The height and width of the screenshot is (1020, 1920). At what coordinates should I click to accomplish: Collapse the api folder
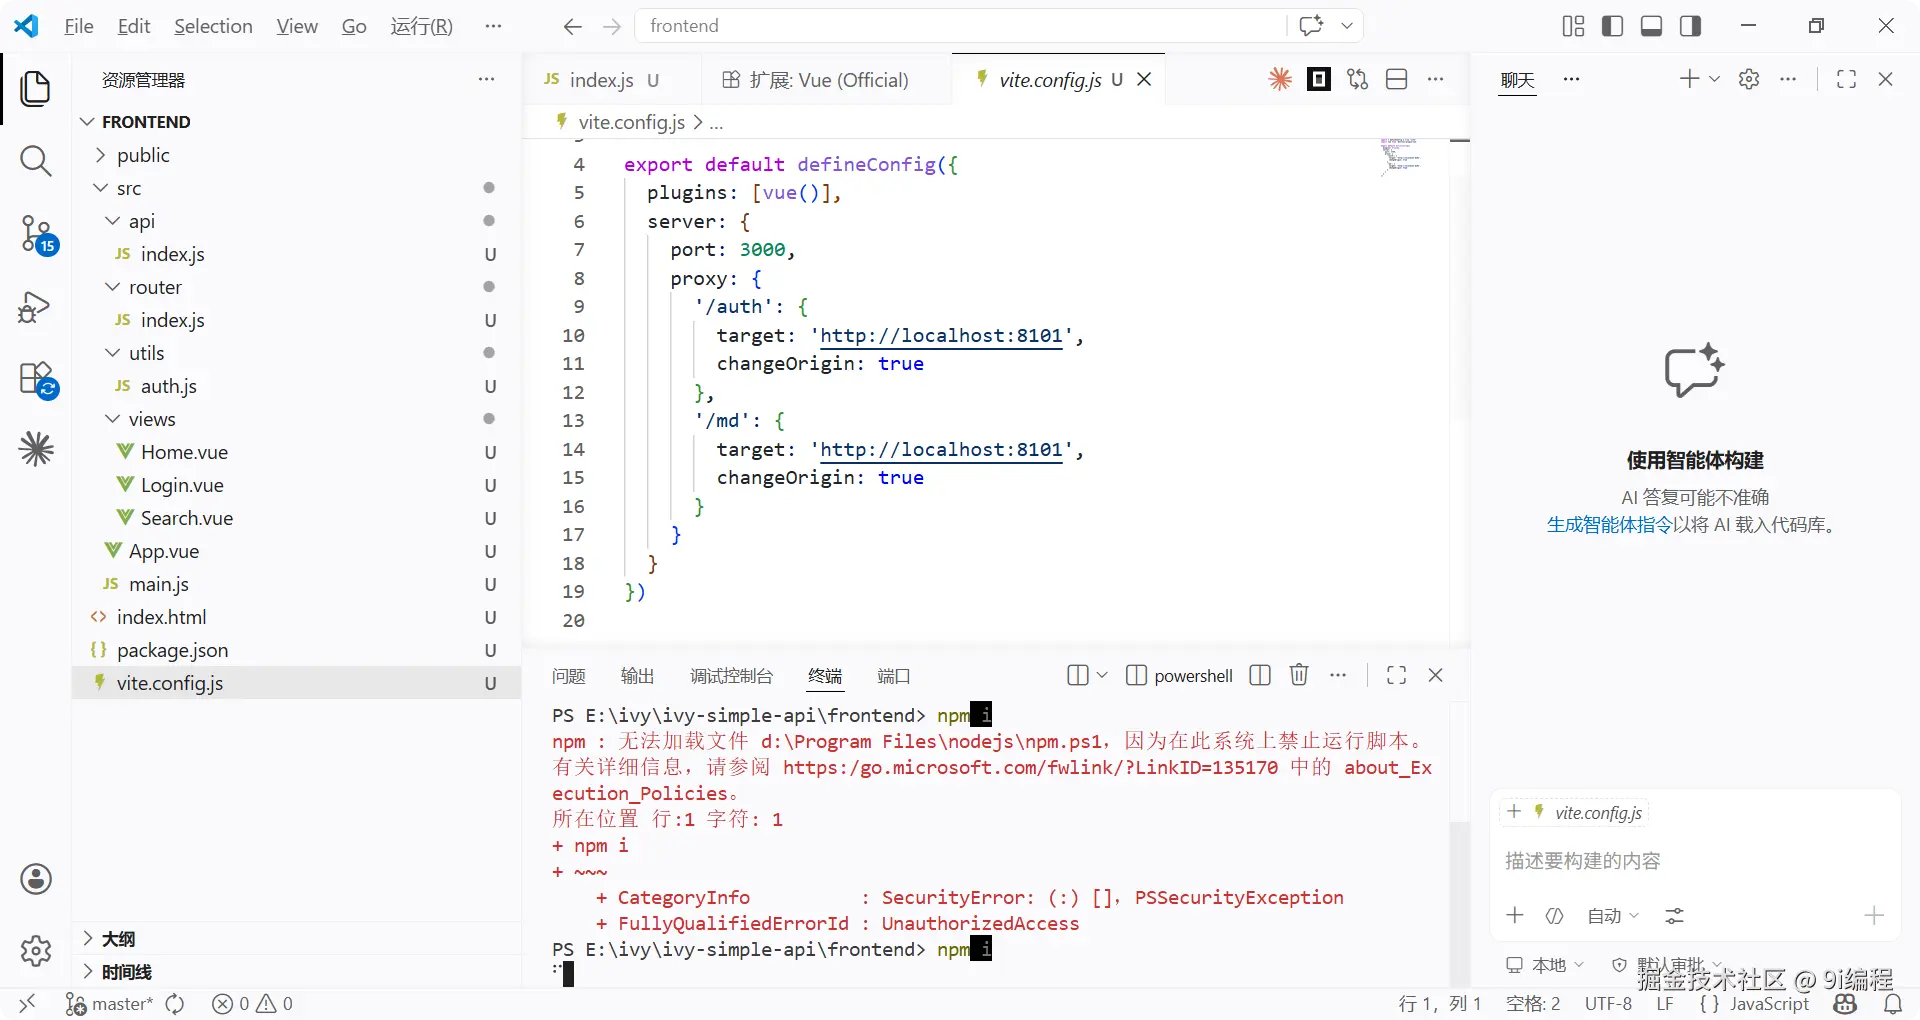(112, 221)
